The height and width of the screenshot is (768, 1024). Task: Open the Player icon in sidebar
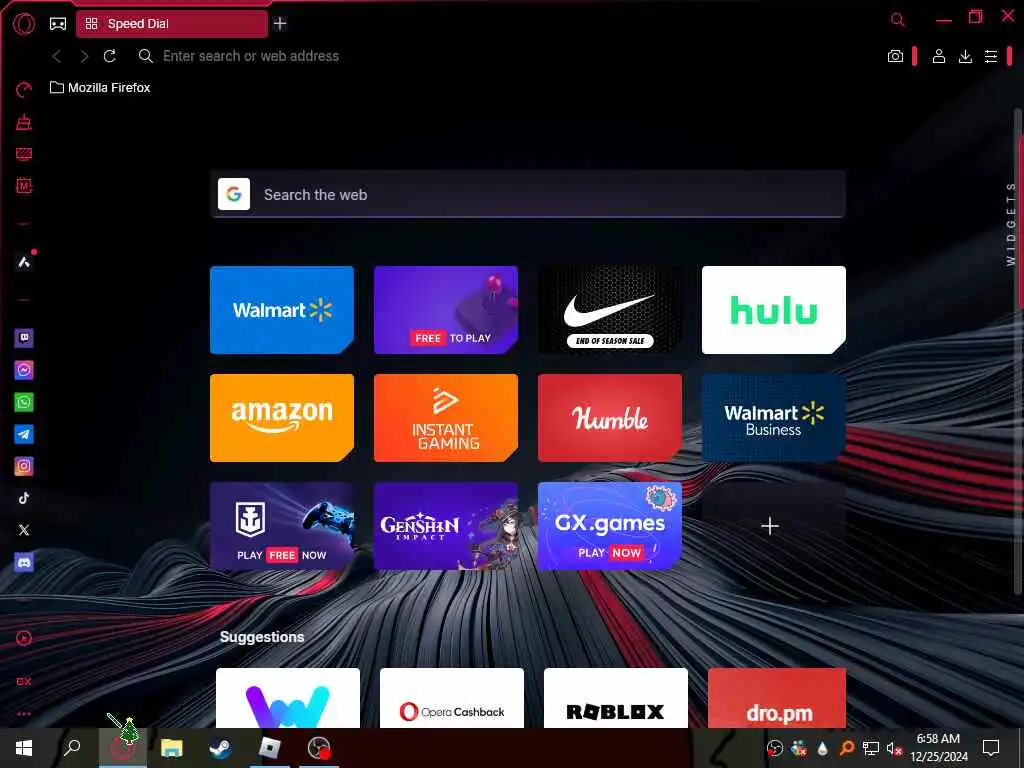pos(24,639)
